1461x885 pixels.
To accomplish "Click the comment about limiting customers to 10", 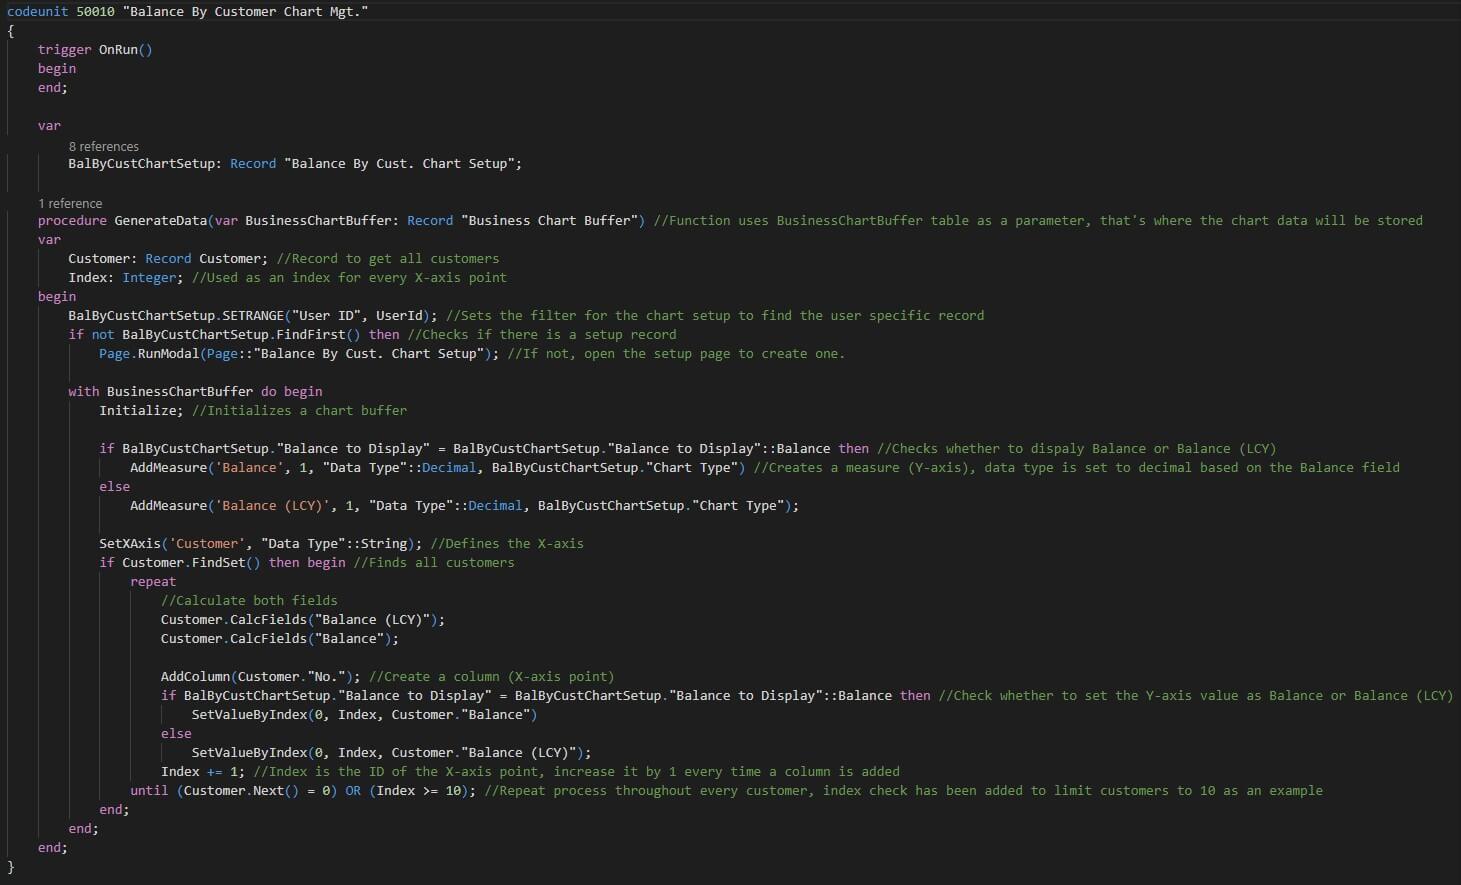I will tap(903, 790).
